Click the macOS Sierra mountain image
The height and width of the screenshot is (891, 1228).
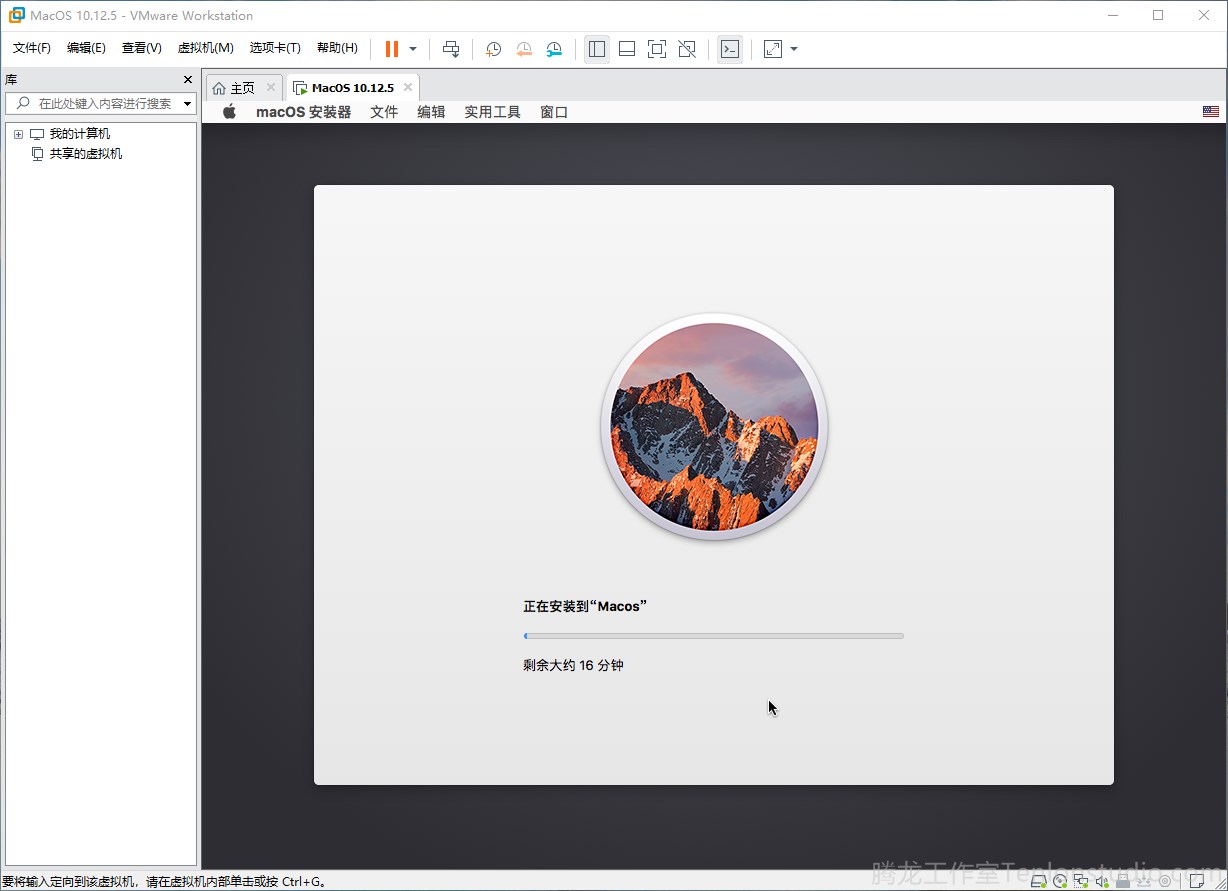[x=714, y=427]
